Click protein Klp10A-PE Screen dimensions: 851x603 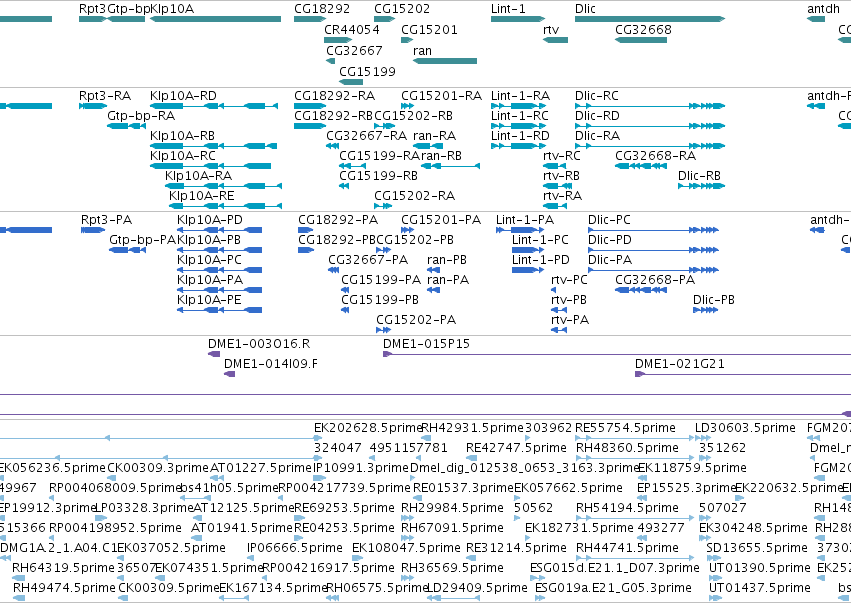coord(219,310)
